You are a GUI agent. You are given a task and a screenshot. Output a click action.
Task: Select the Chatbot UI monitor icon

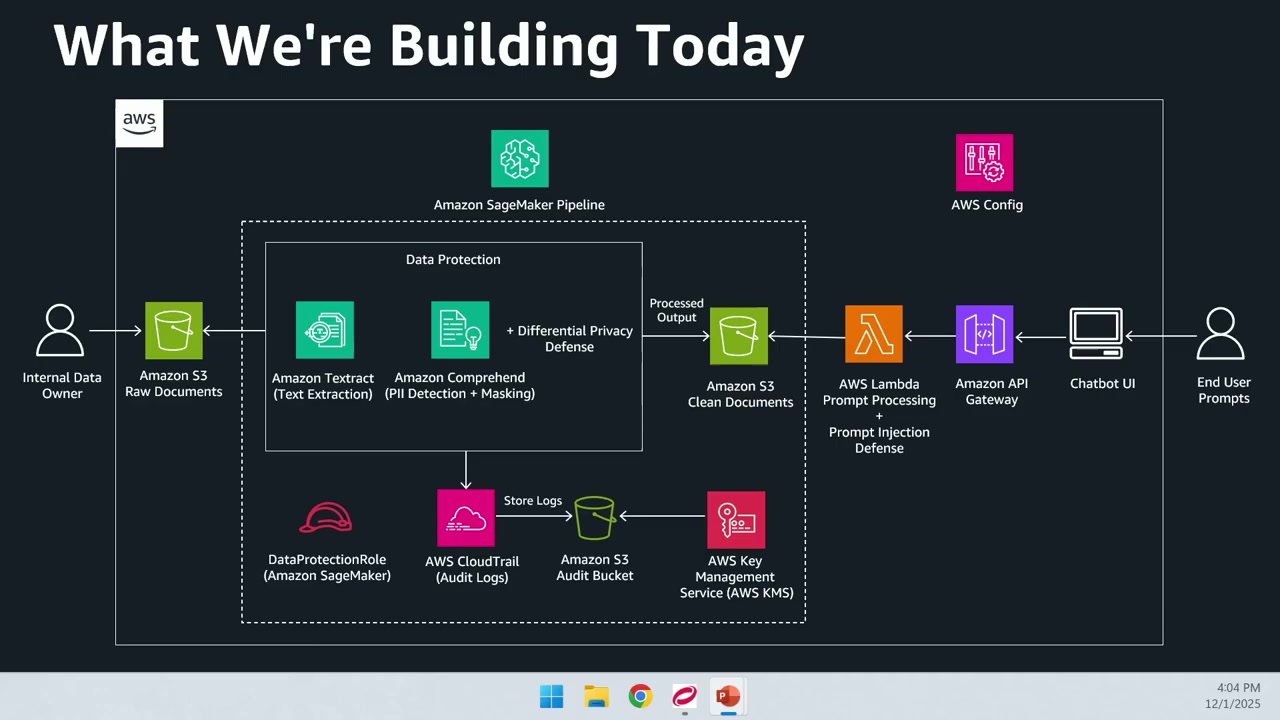(x=1096, y=334)
